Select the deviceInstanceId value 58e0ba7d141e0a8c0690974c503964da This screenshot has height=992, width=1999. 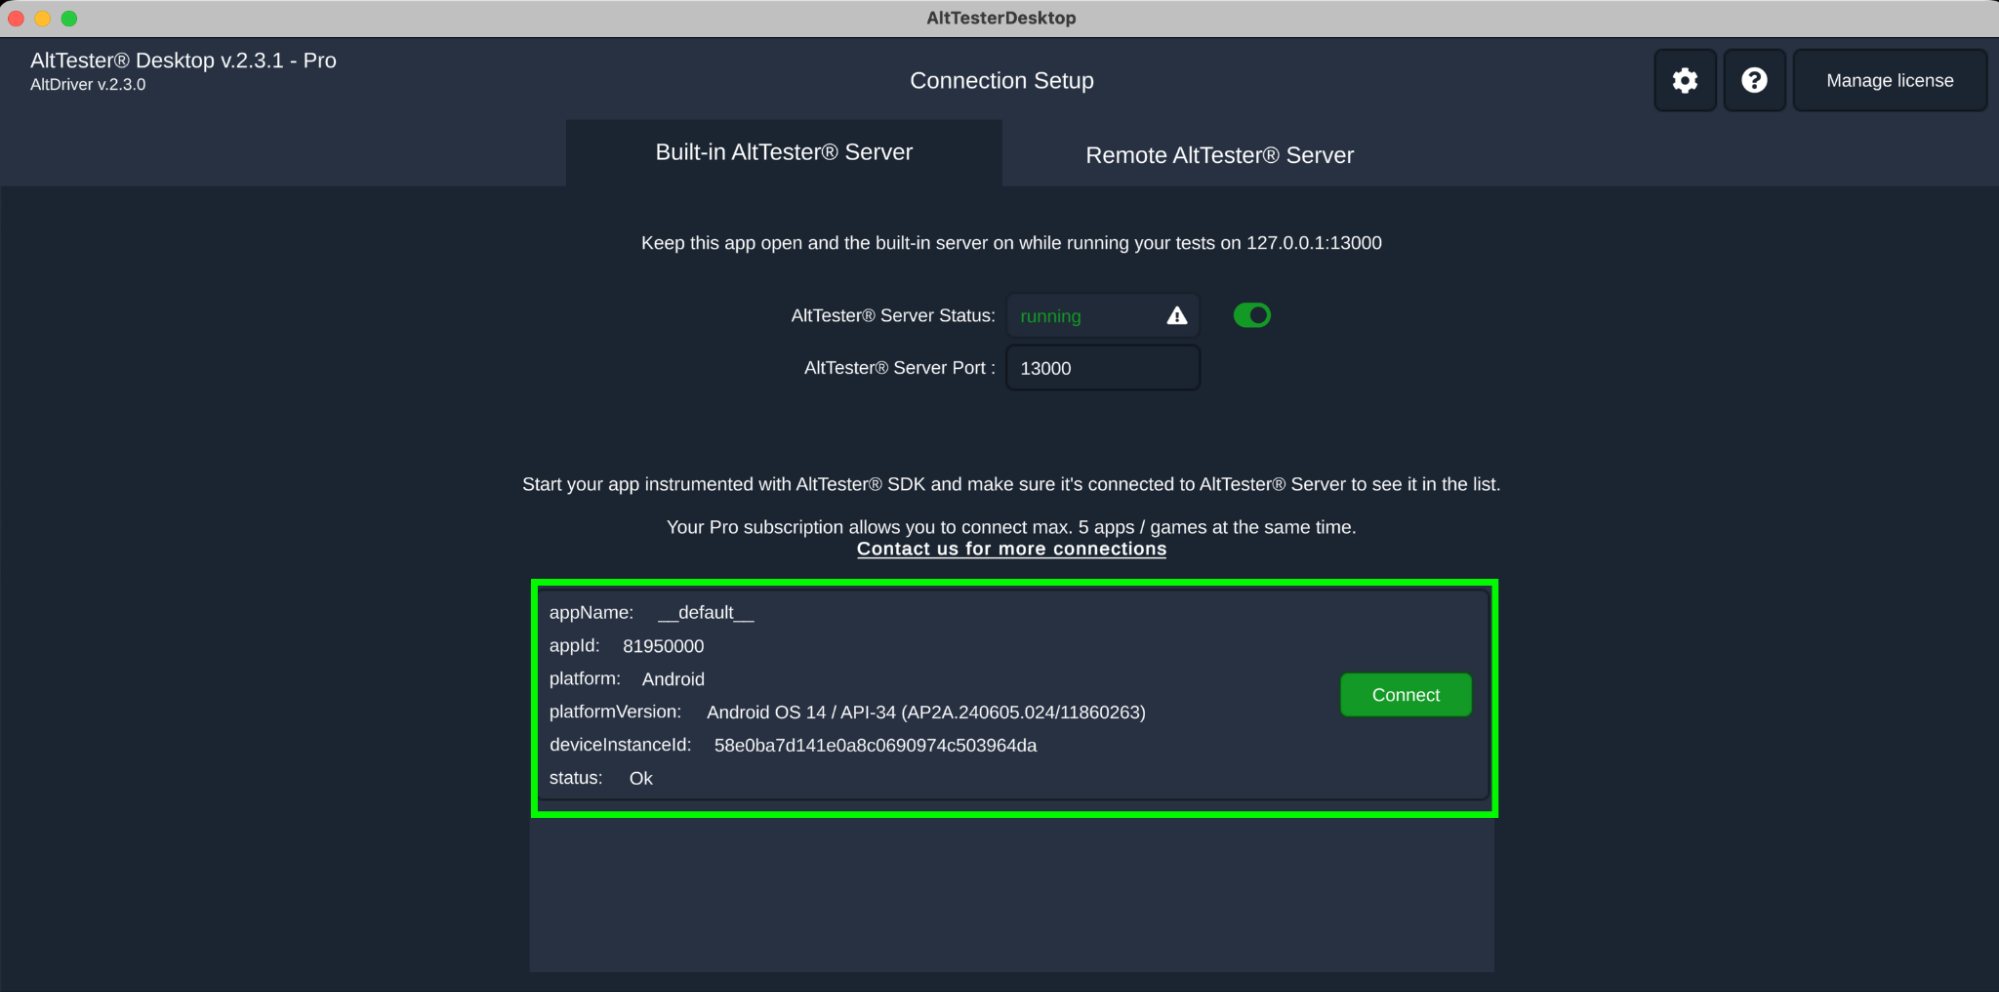[875, 745]
